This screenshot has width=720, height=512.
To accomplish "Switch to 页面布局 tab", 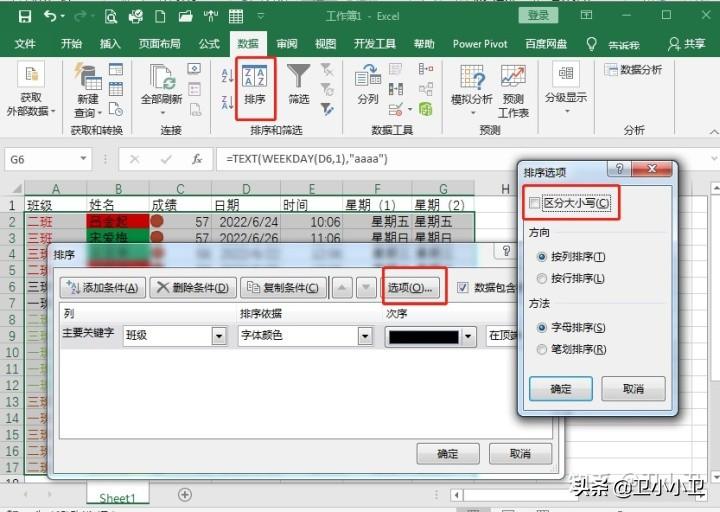I will point(160,44).
